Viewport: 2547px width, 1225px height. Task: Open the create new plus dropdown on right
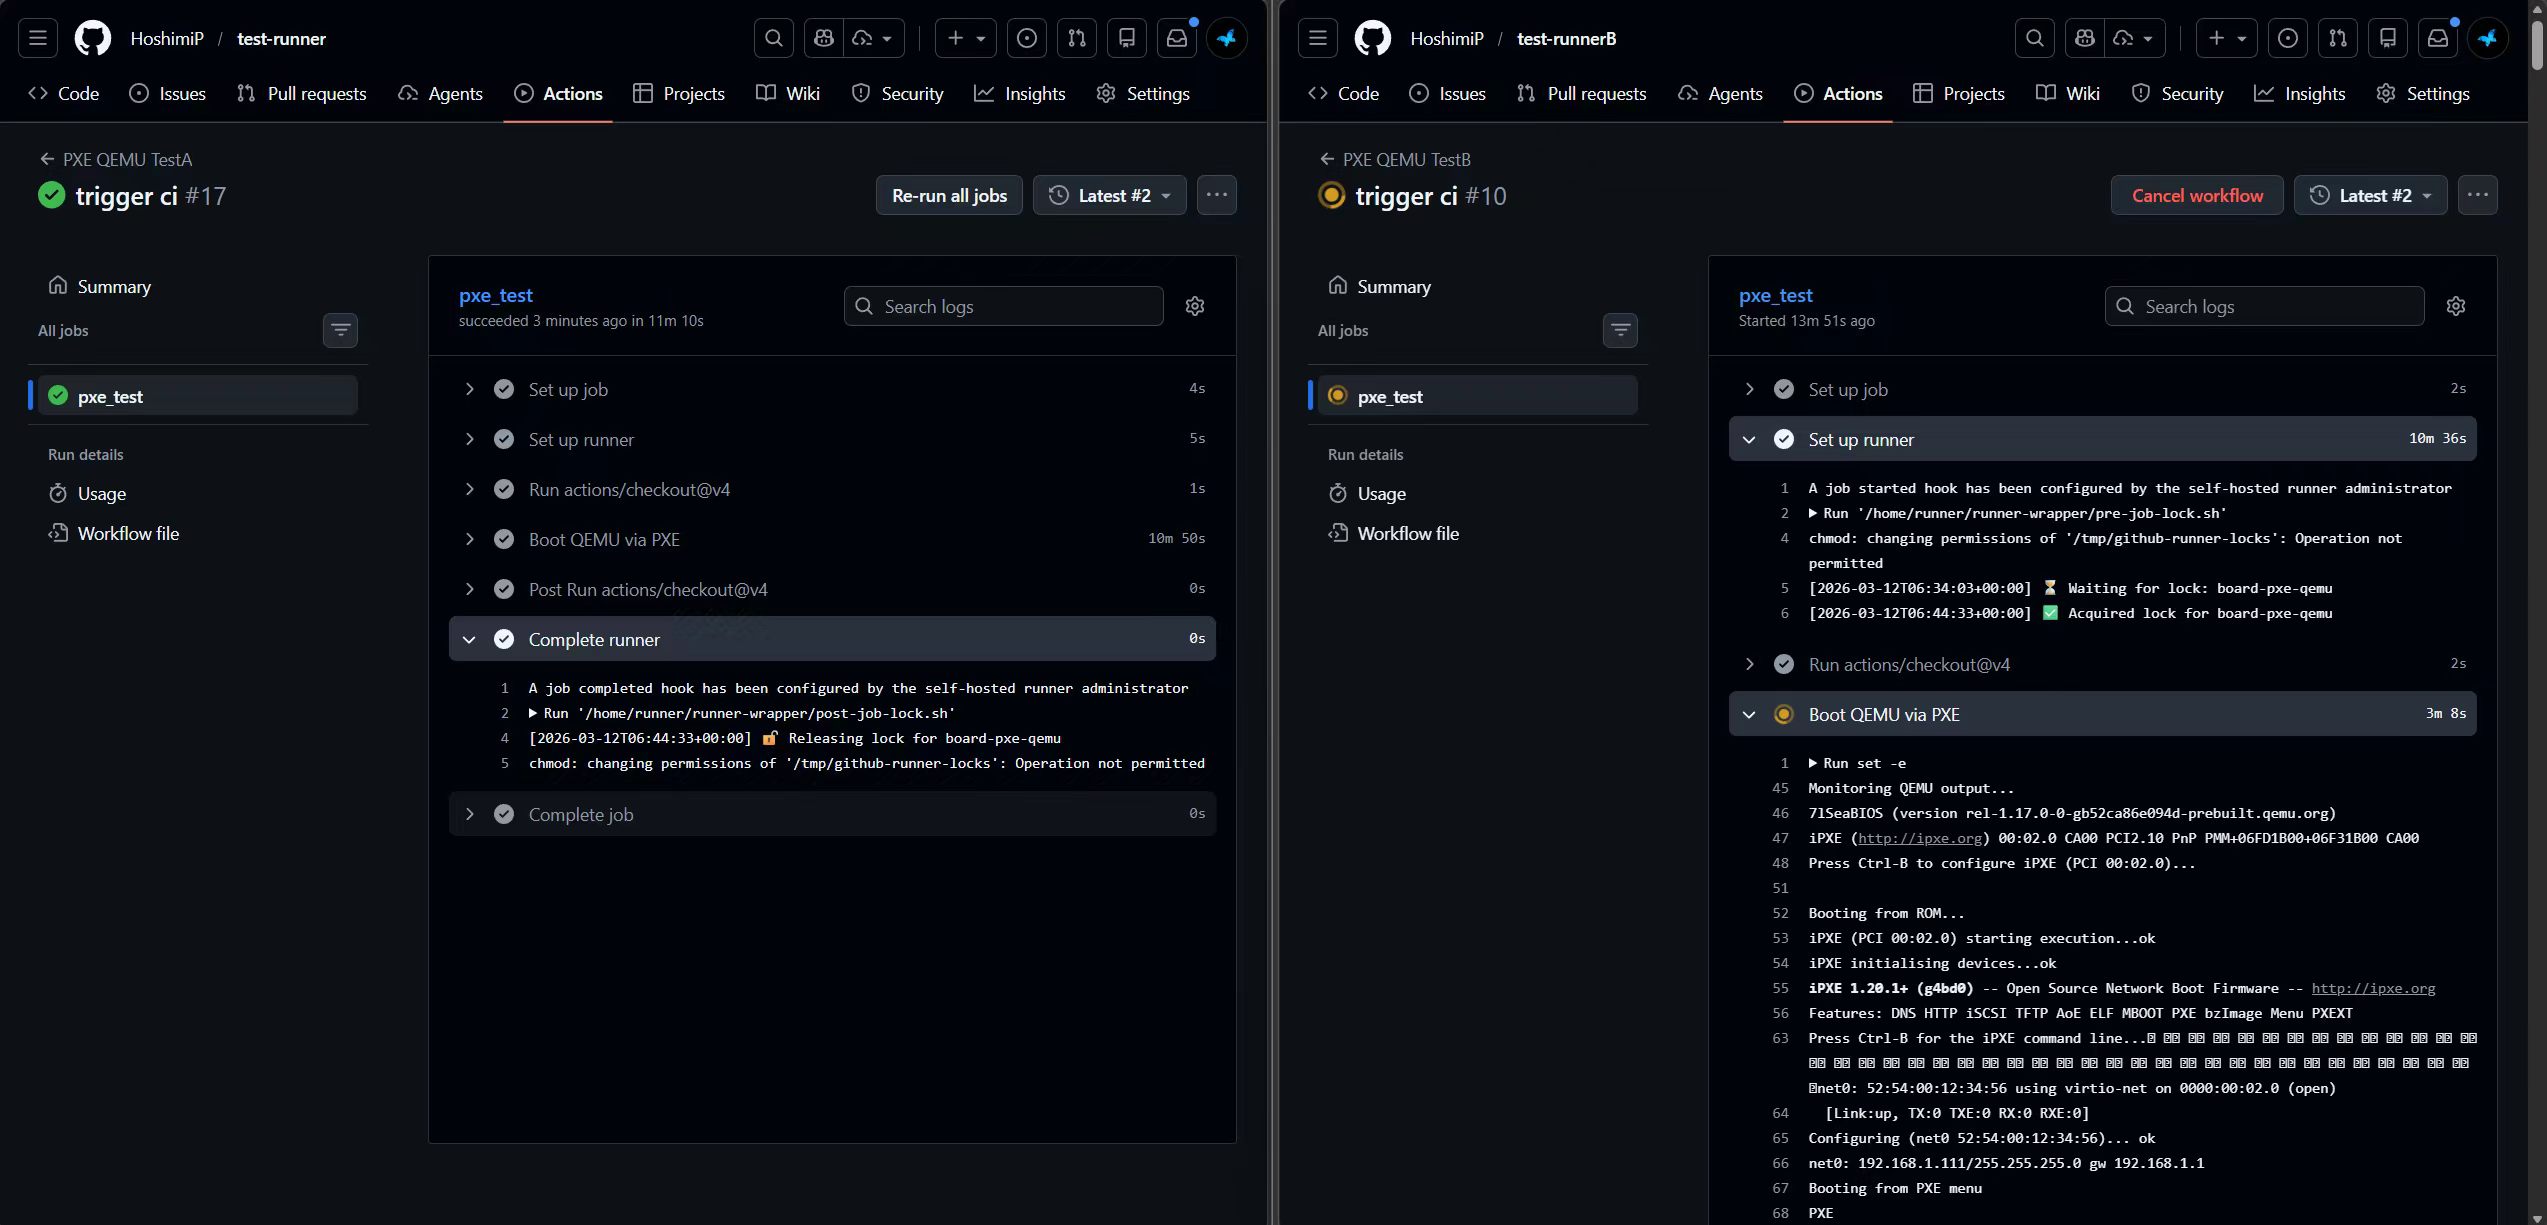coord(2226,38)
